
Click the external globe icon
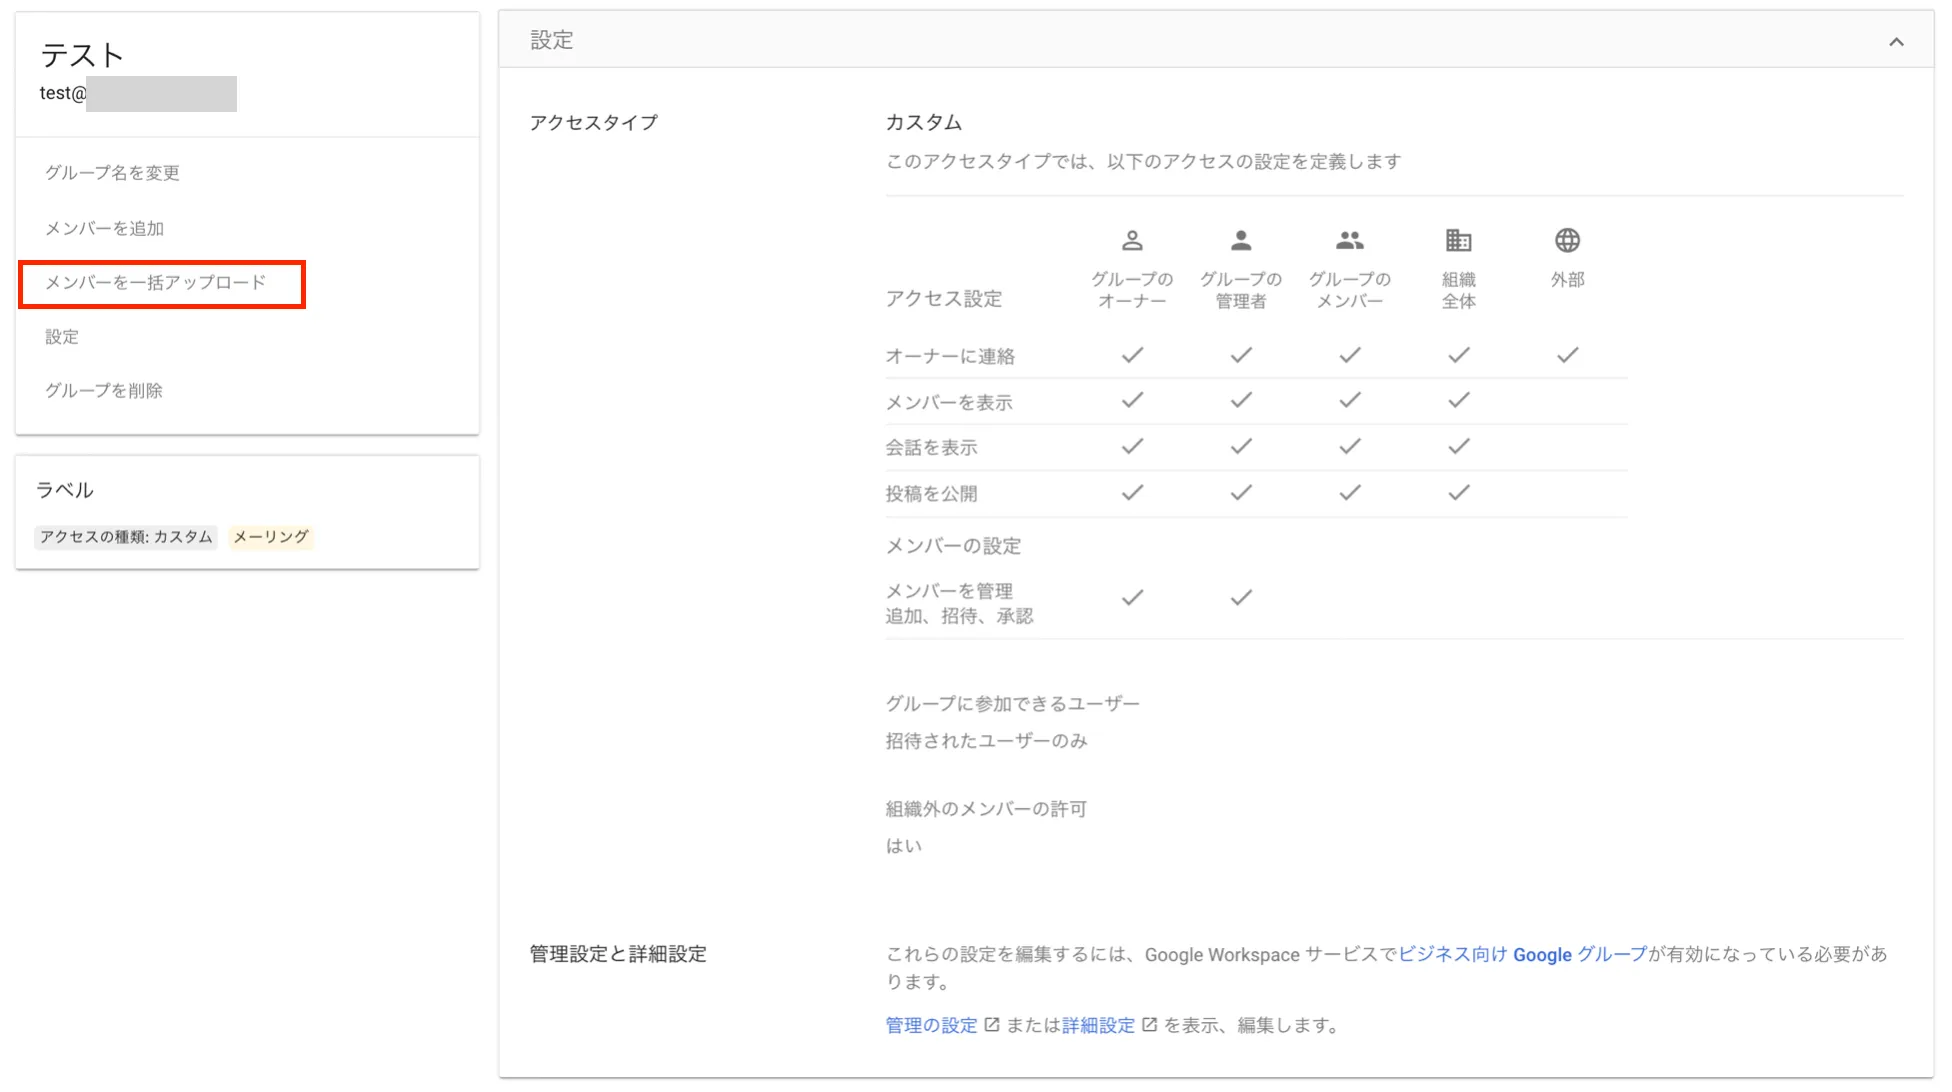1567,240
